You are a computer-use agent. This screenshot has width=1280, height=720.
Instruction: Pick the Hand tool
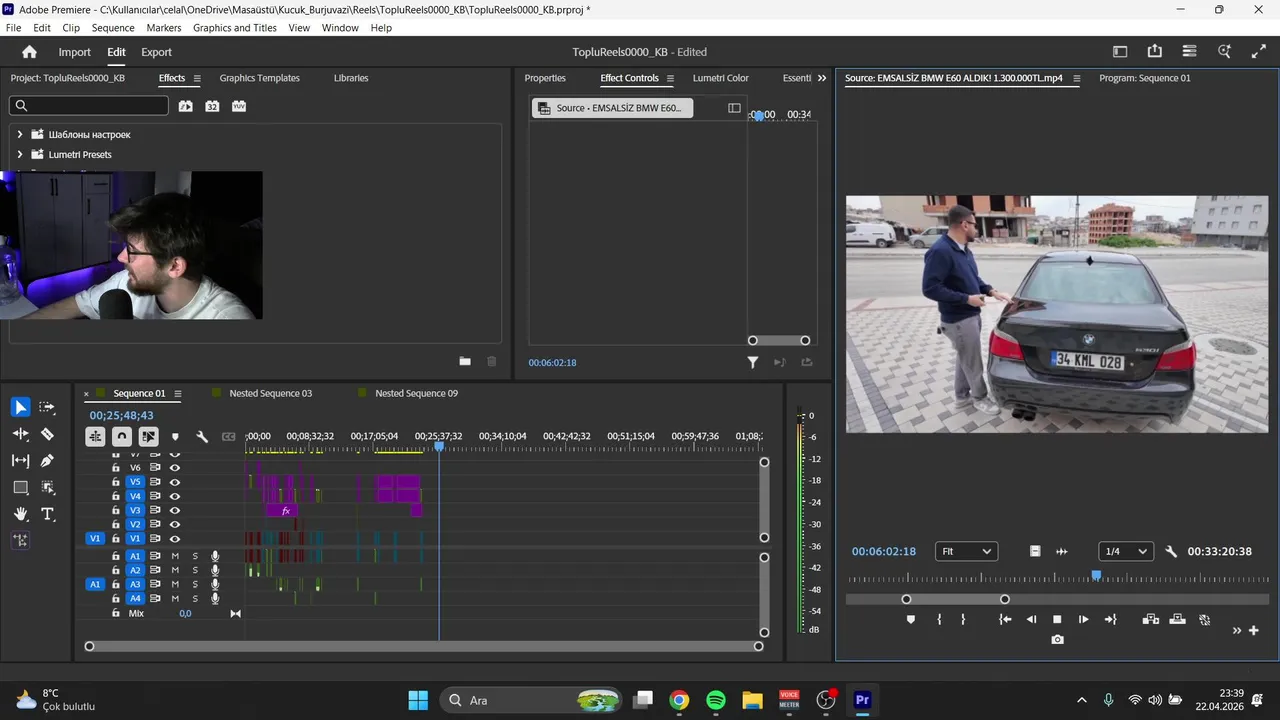(x=20, y=514)
